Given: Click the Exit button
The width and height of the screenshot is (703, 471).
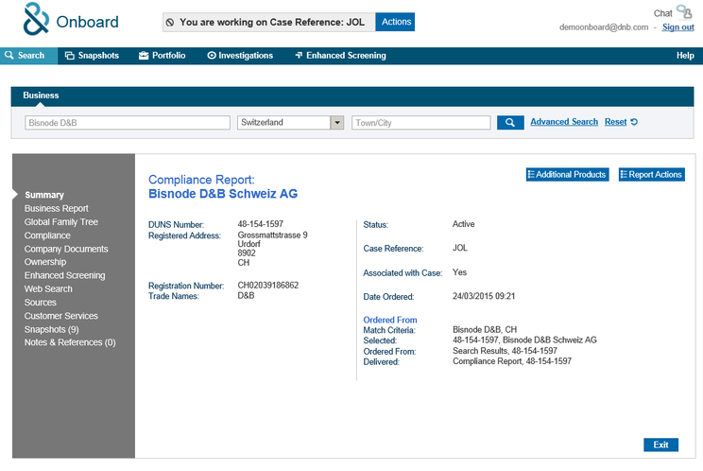Looking at the screenshot, I should coord(661,445).
